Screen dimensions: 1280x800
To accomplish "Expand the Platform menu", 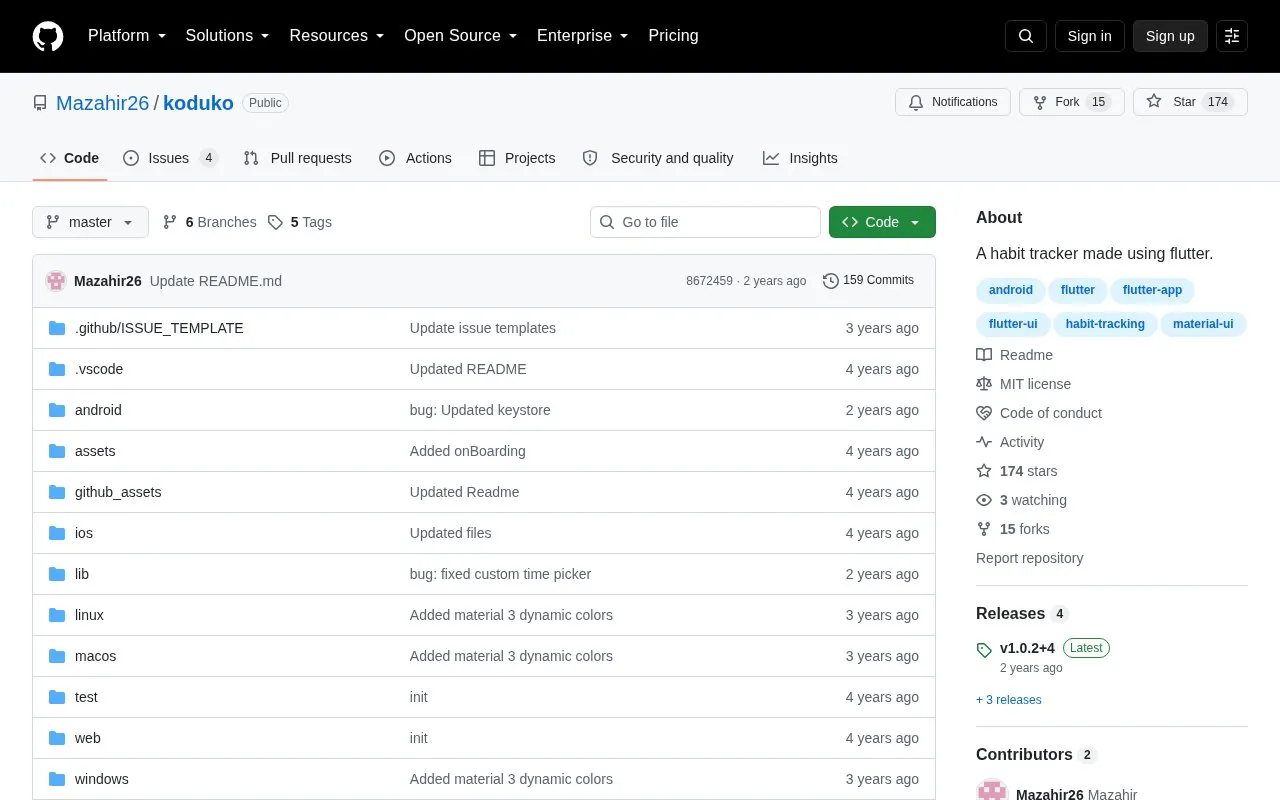I will [127, 36].
